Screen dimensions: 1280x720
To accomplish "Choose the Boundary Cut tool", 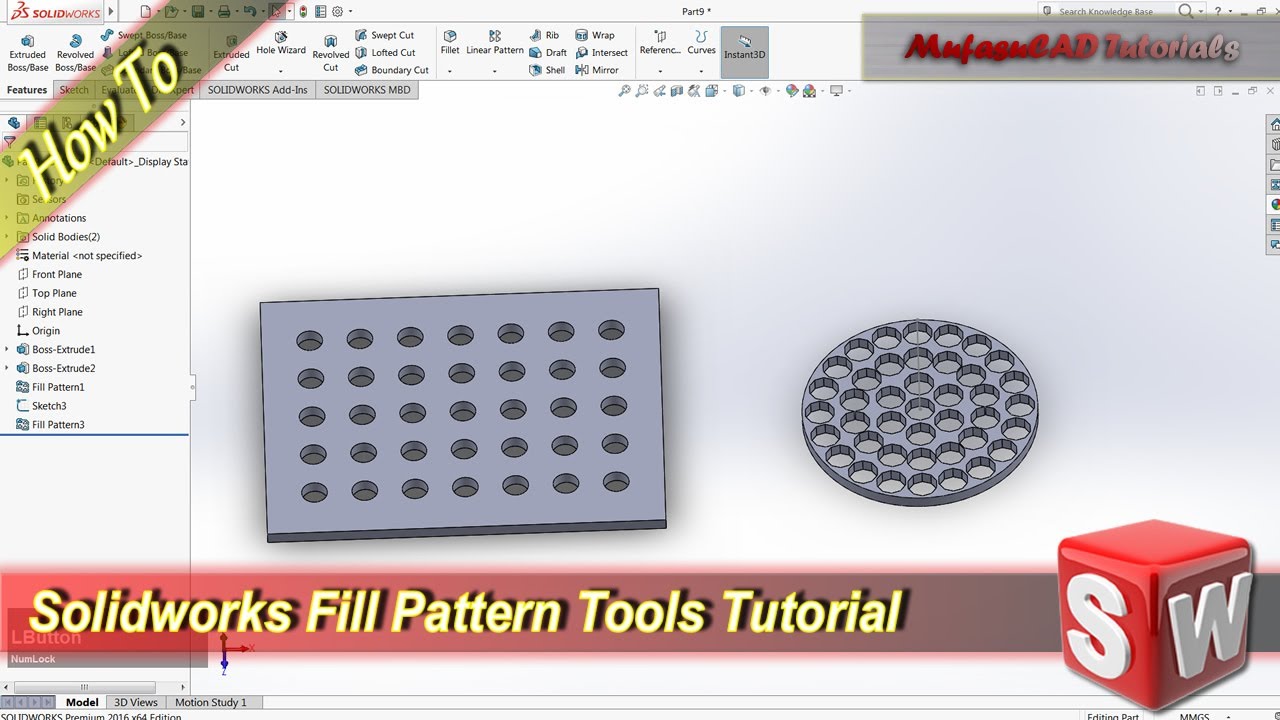I will point(391,70).
